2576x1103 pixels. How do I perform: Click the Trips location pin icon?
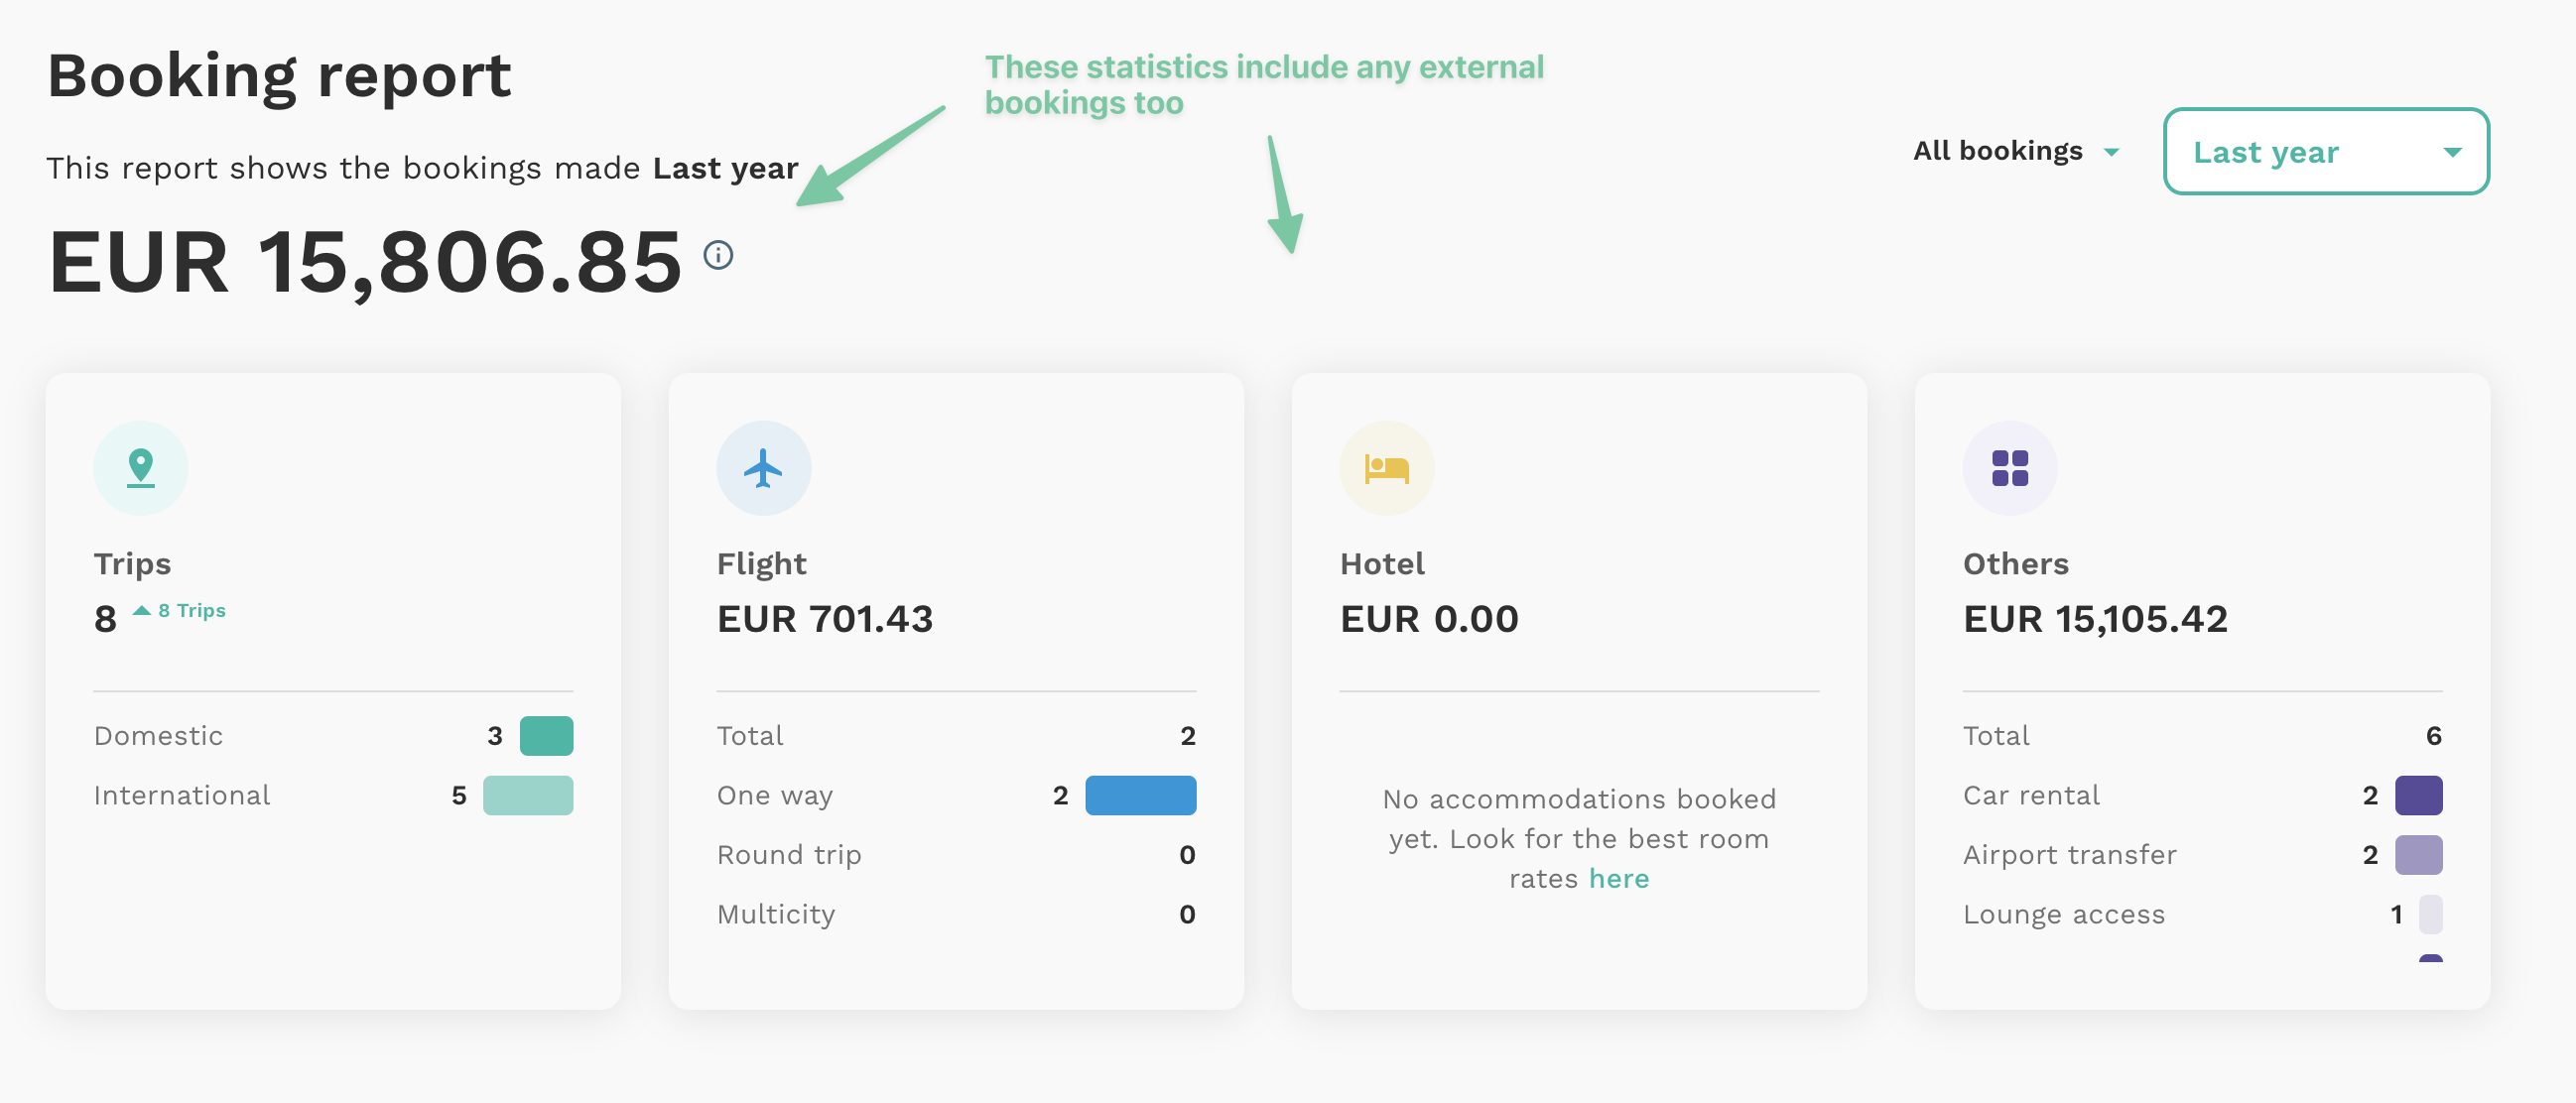(141, 468)
